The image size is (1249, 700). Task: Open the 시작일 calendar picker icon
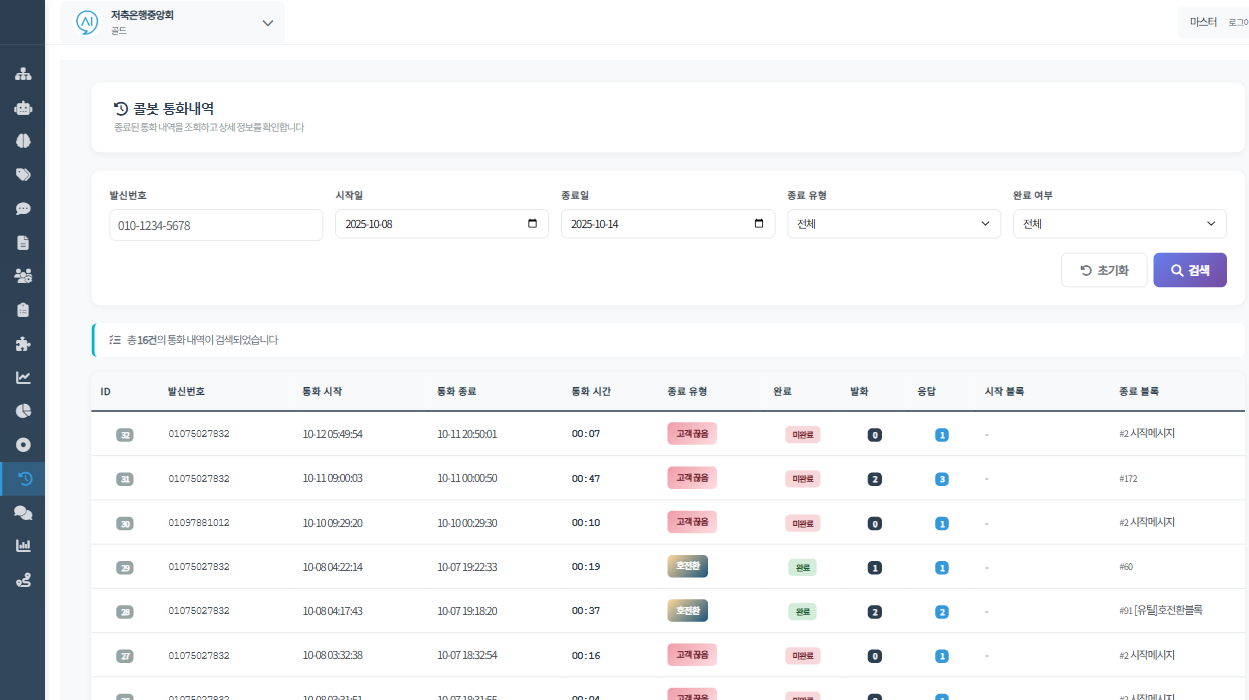coord(532,224)
